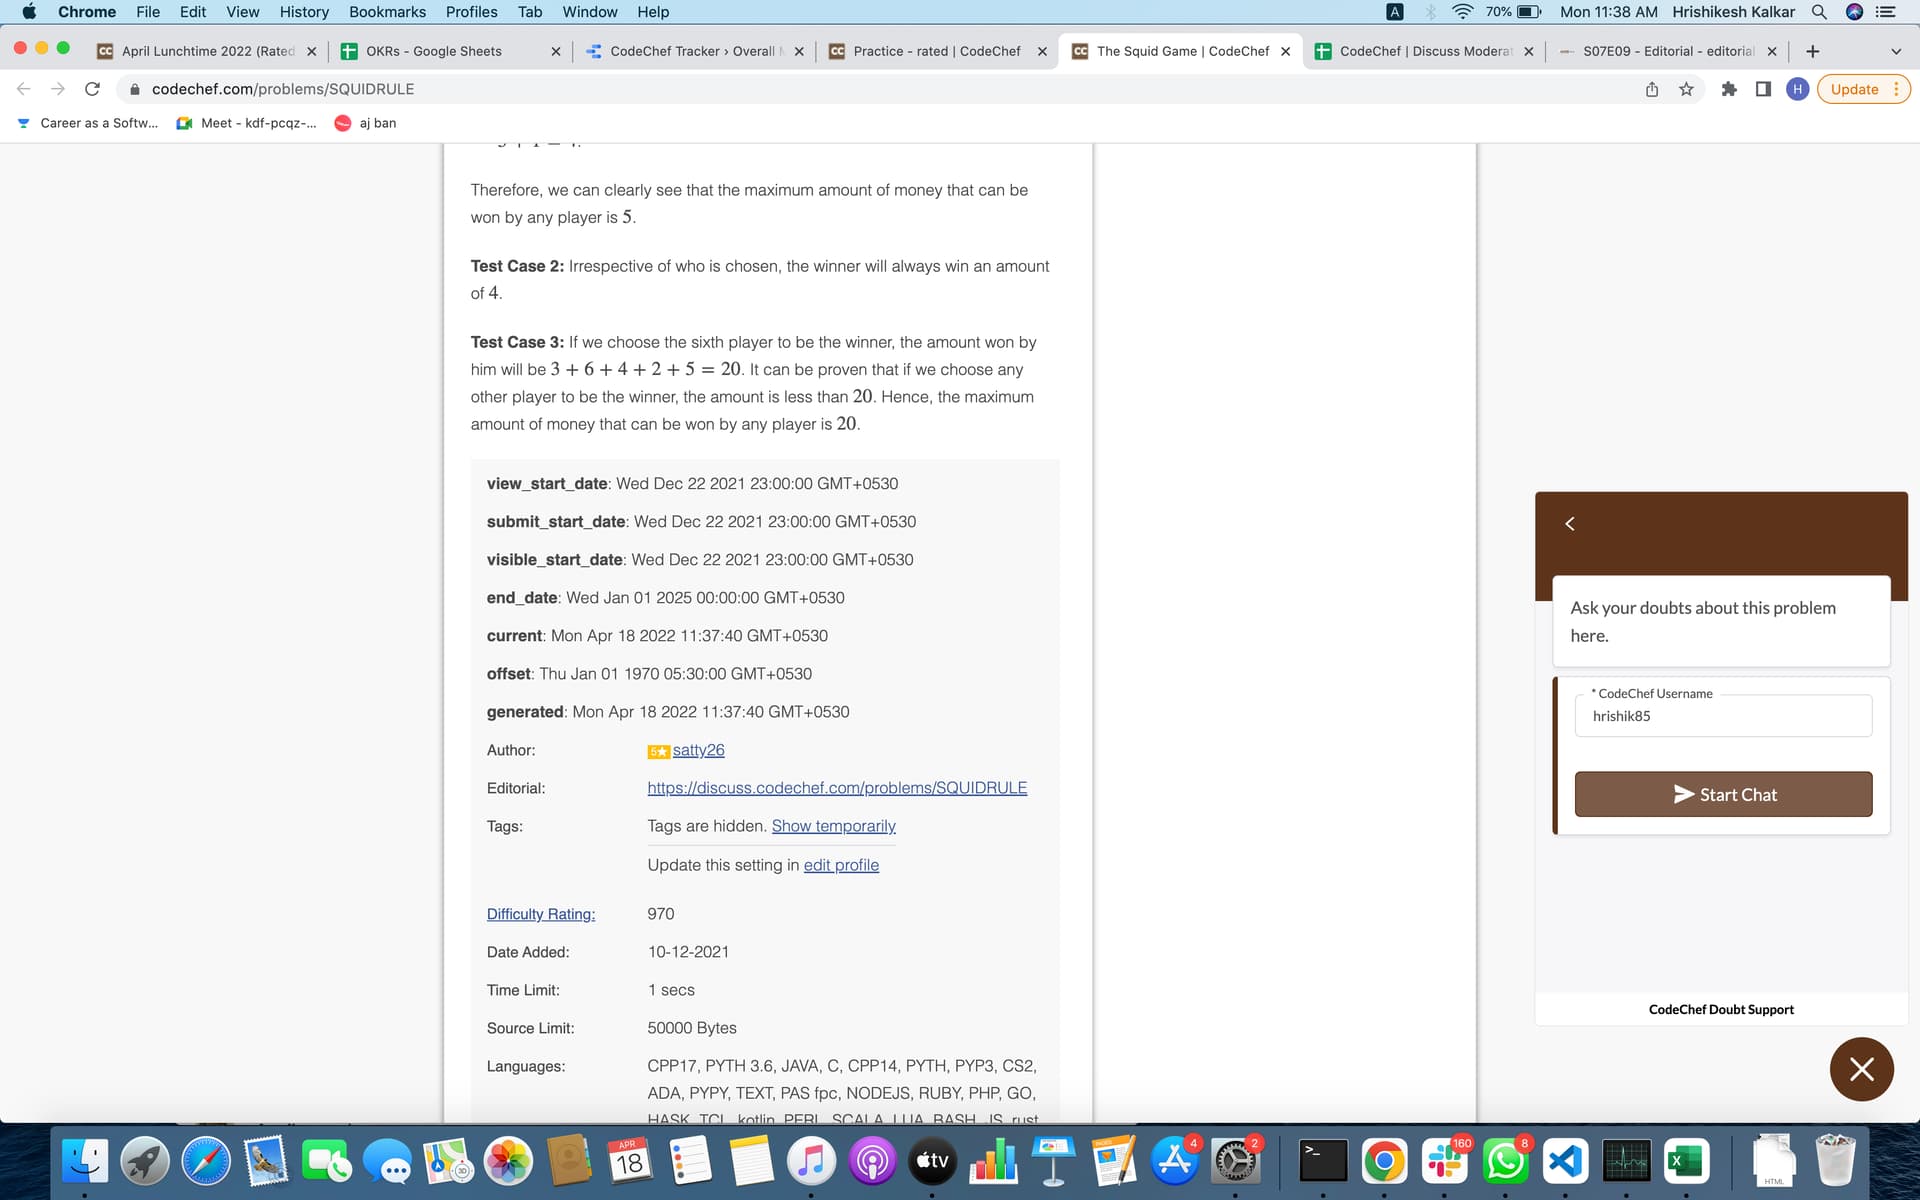Open the Chrome extensions puzzle icon
Image resolution: width=1920 pixels, height=1200 pixels.
[1729, 89]
